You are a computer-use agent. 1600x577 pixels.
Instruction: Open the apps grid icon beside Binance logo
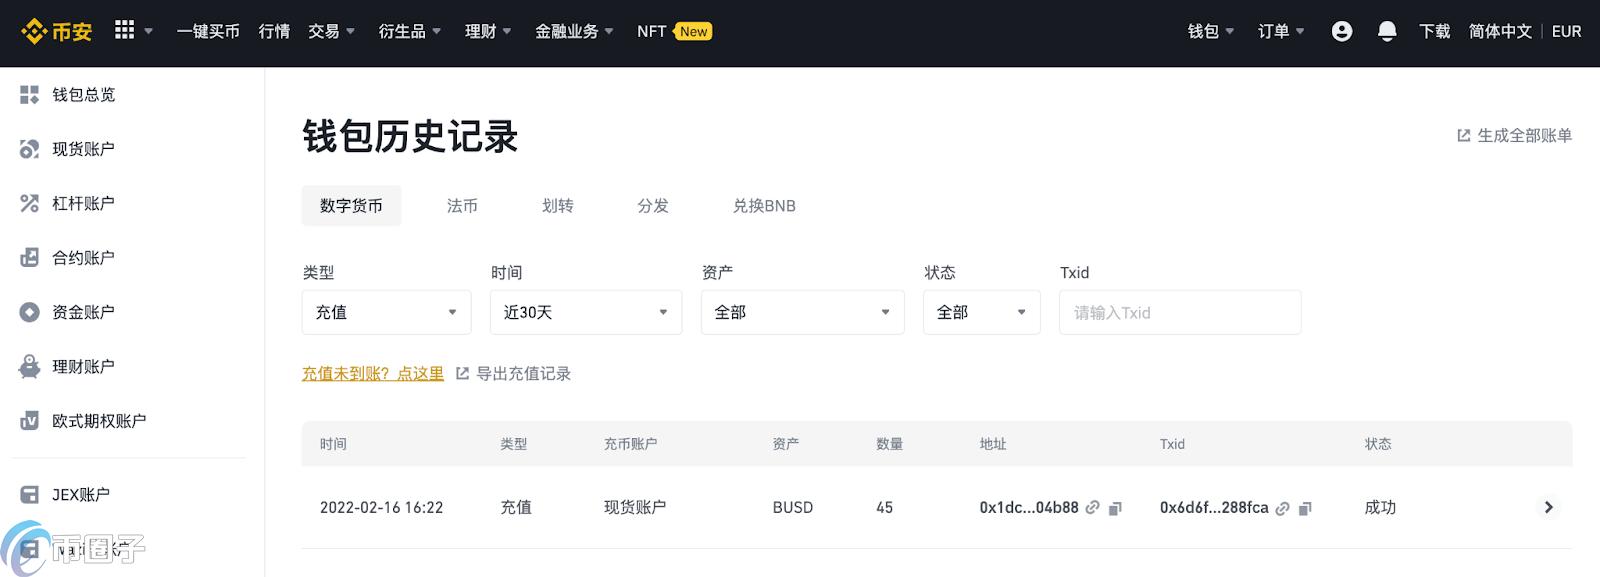click(x=124, y=29)
